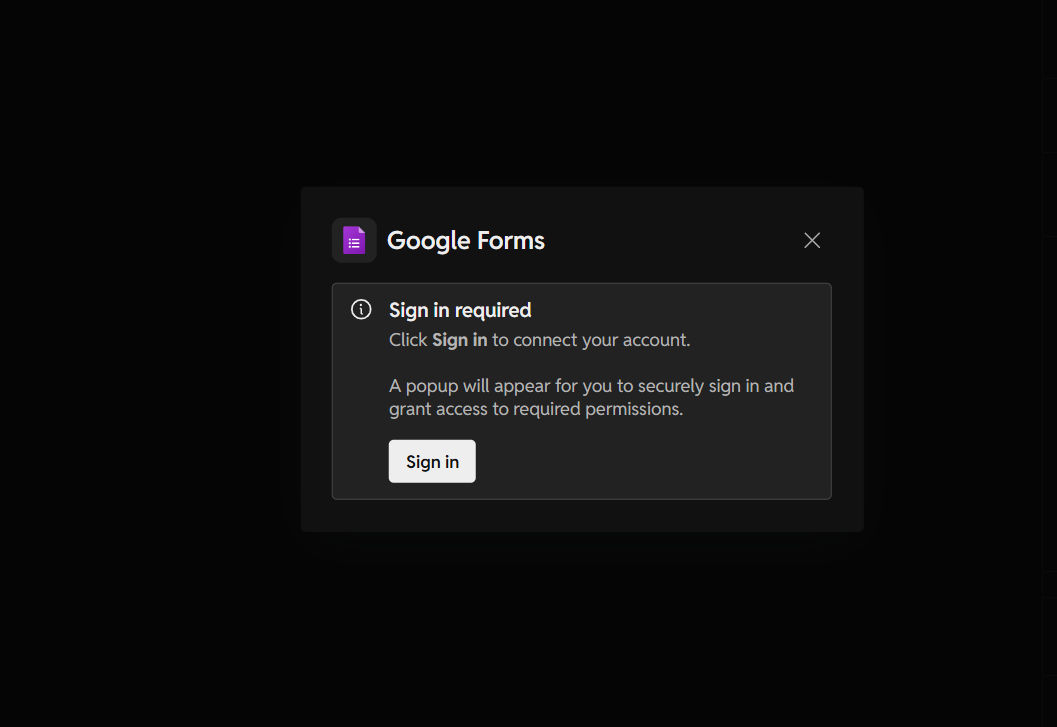
Task: Click the info circle icon
Action: 361,310
